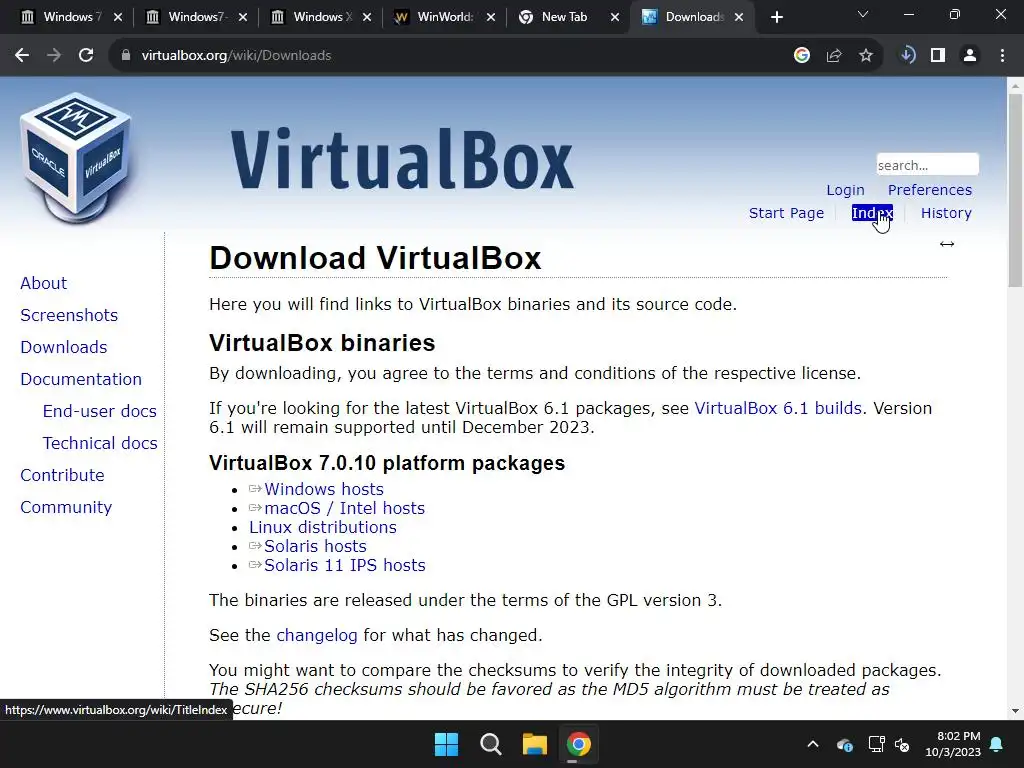Close the New Tab tab
1024x768 pixels.
click(x=615, y=17)
